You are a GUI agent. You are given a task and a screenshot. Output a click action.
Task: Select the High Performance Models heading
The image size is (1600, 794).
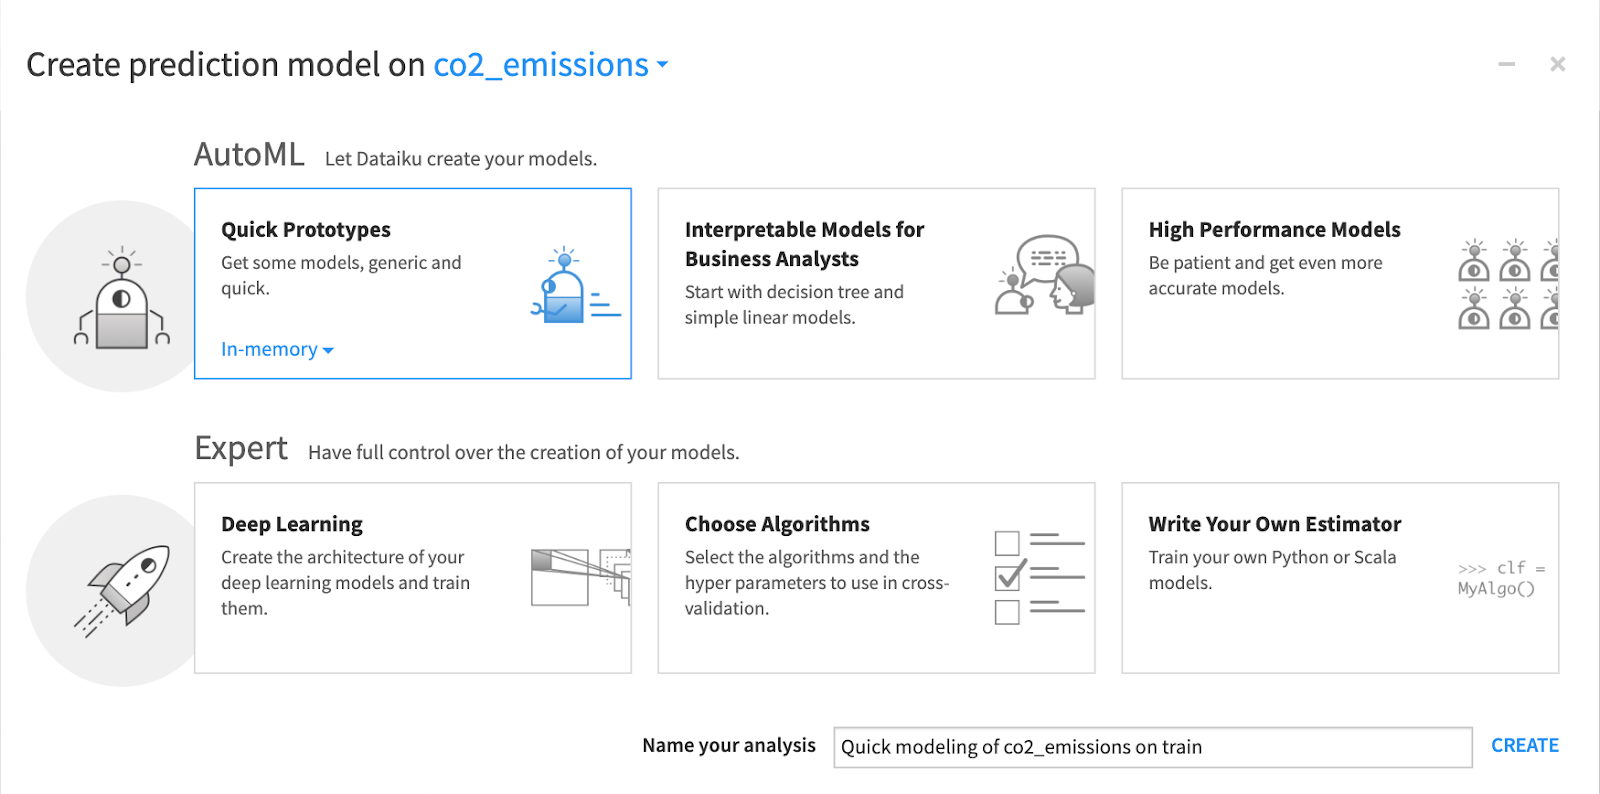tap(1274, 229)
